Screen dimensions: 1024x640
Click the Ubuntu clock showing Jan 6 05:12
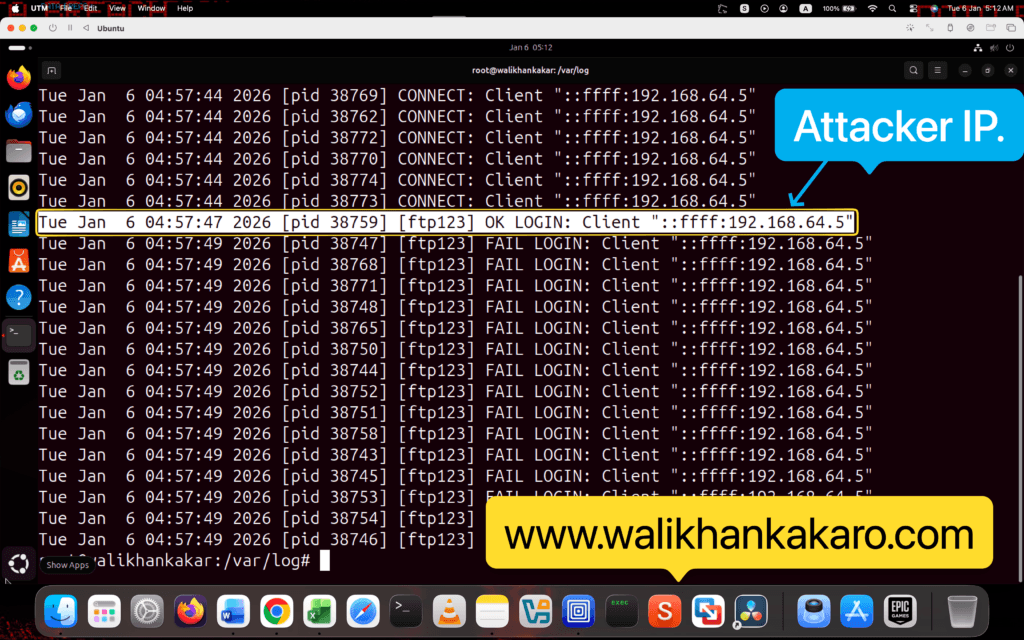click(530, 47)
